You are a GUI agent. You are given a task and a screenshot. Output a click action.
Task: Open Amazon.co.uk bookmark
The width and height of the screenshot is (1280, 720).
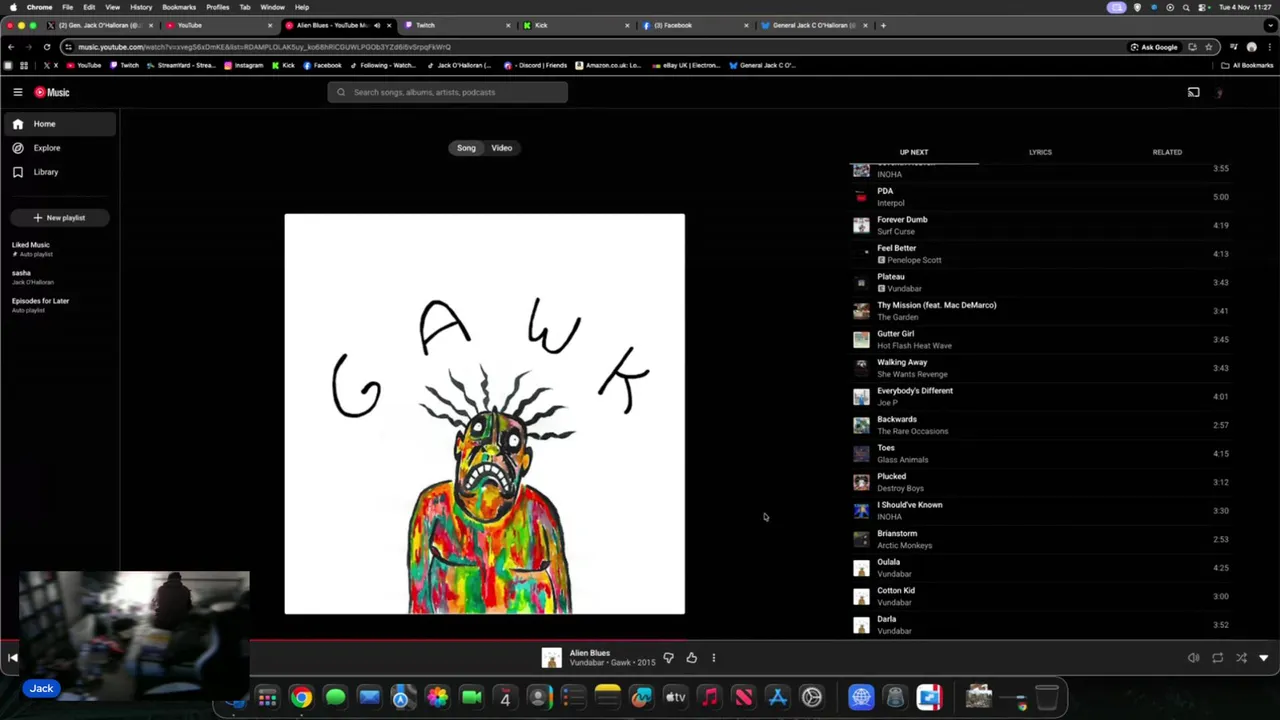[x=608, y=65]
